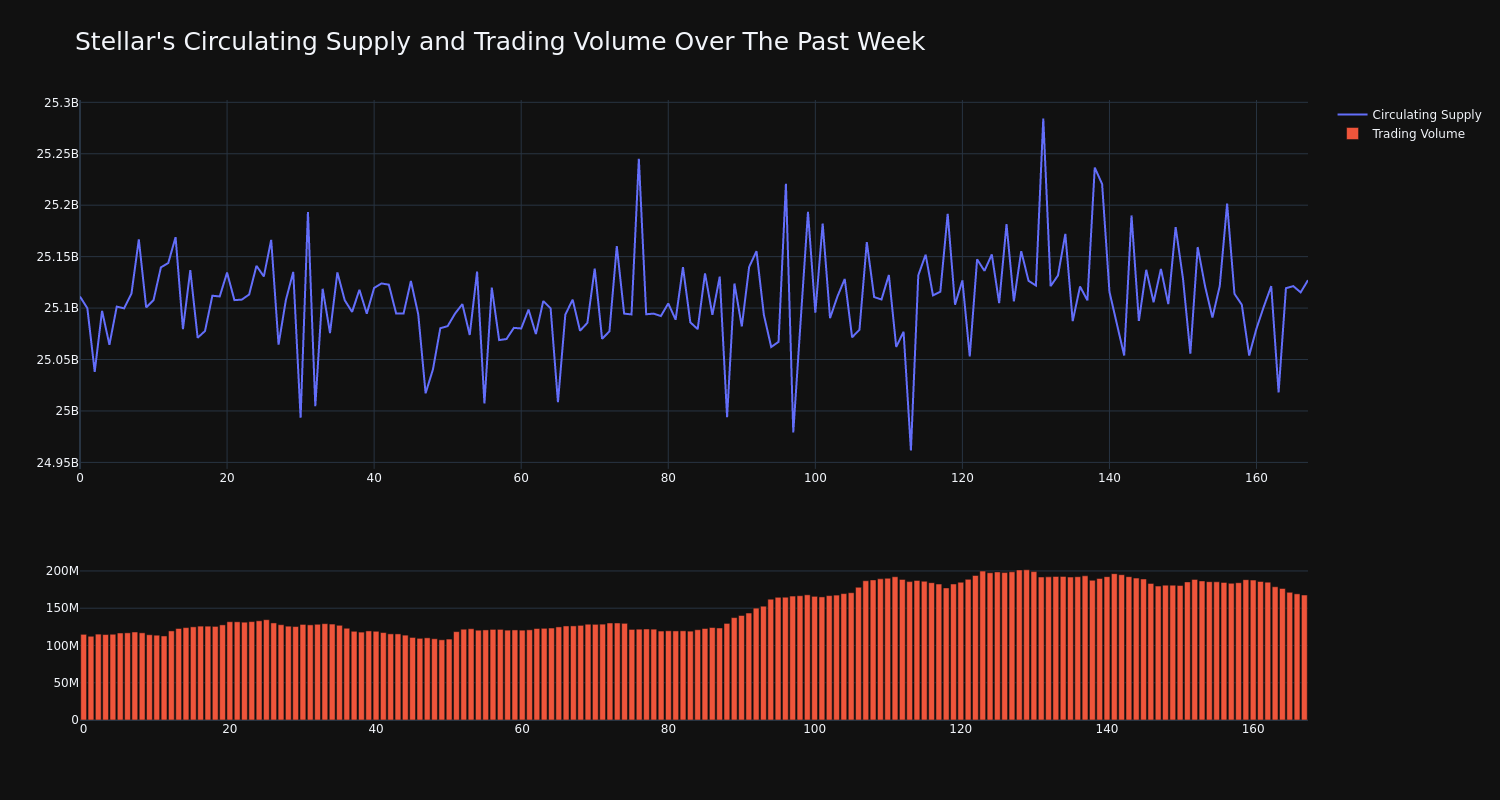
Task: Click the 25.15B y-axis label
Action: click(x=57, y=257)
